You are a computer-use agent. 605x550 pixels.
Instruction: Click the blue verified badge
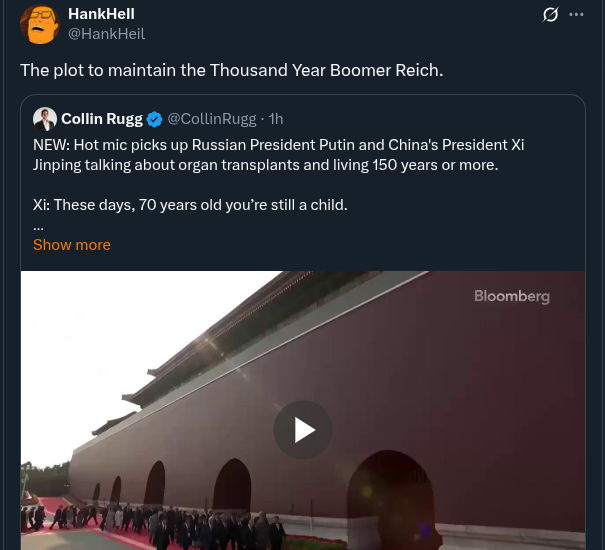pos(155,119)
